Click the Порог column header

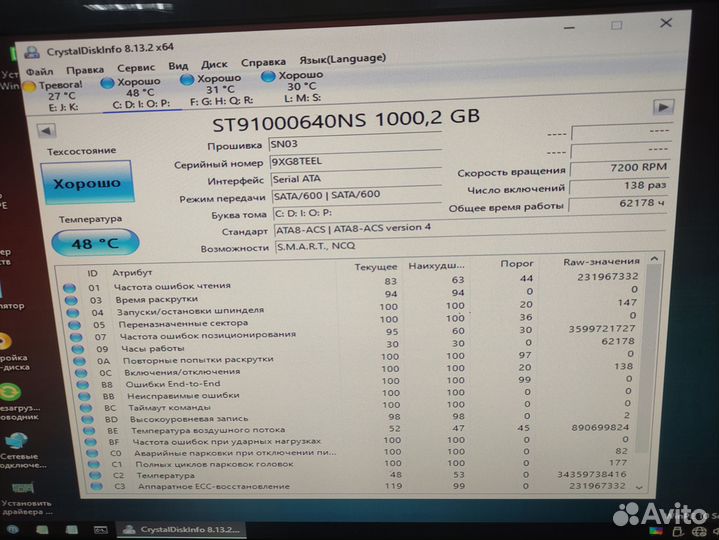[x=517, y=264]
